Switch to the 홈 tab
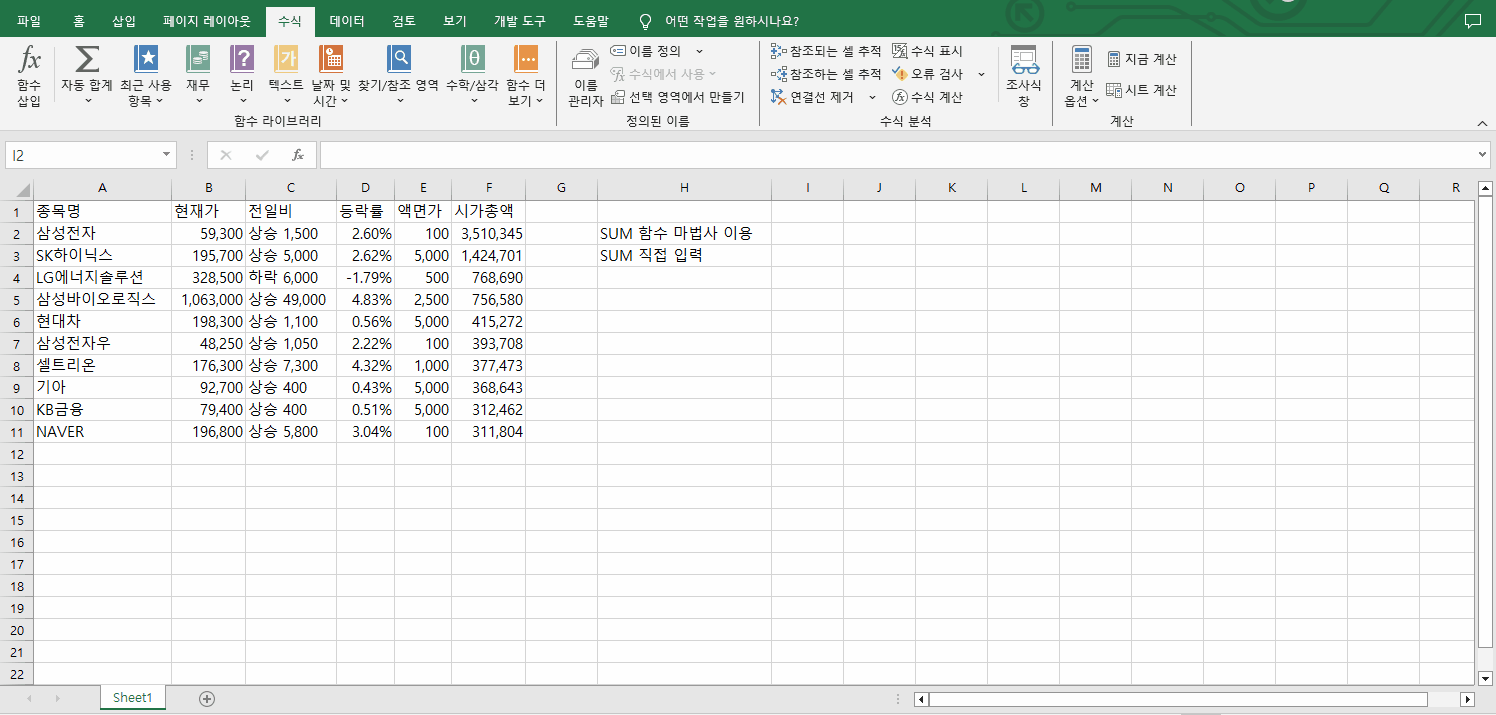The image size is (1496, 715). coord(79,21)
